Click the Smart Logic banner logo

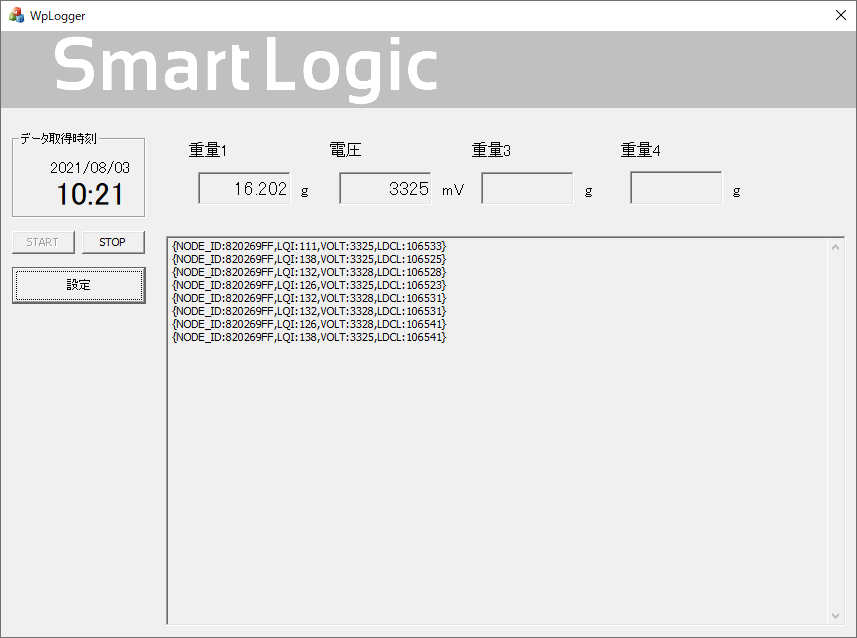coord(246,68)
